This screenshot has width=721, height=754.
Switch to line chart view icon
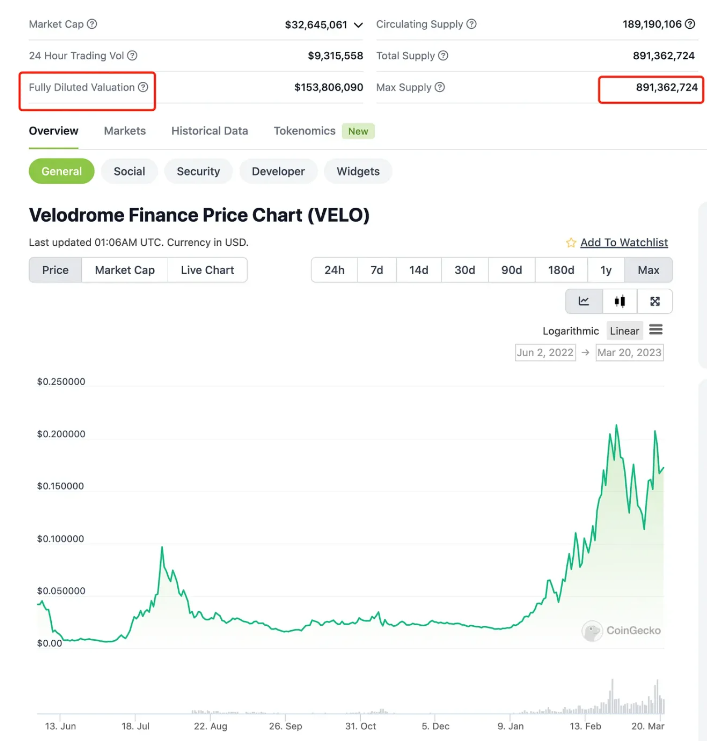584,302
